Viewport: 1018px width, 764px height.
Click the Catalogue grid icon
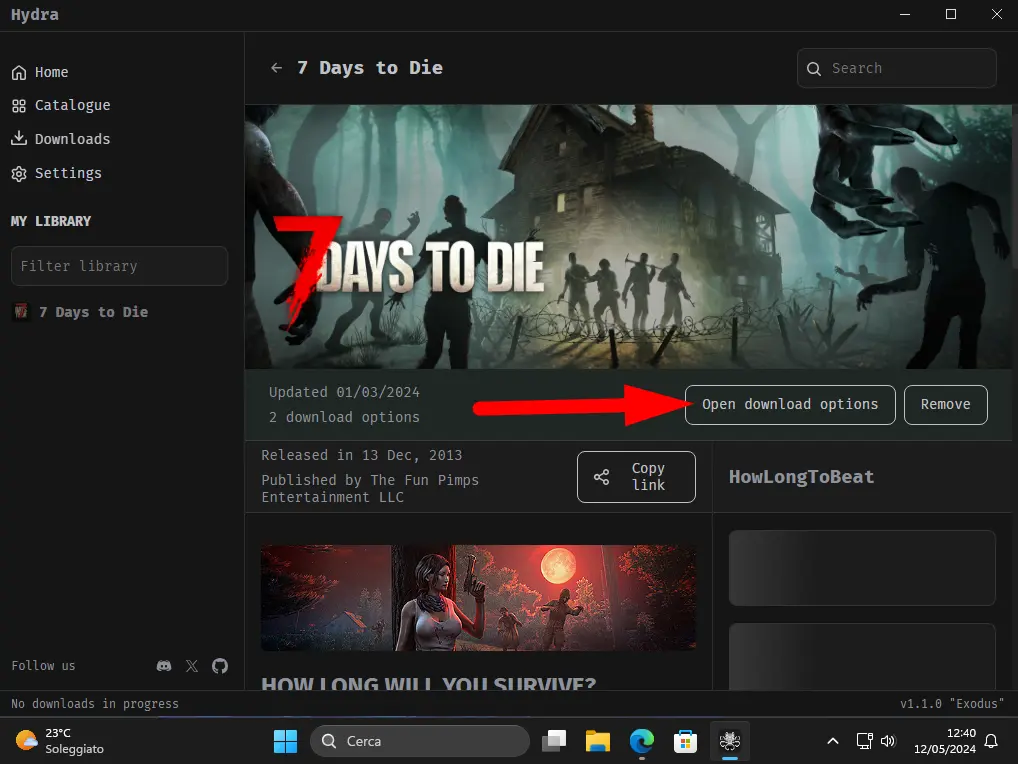19,106
